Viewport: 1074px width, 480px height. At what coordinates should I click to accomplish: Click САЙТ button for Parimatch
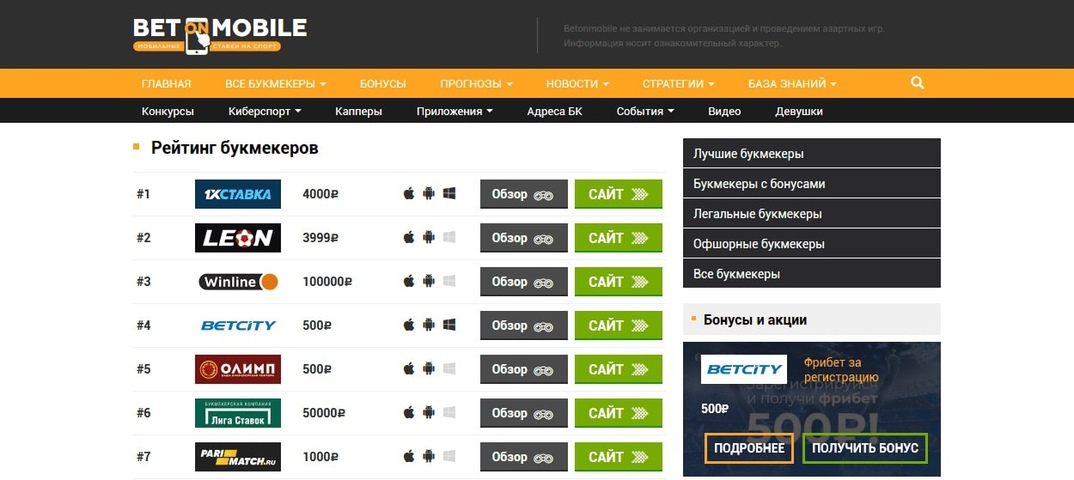[x=619, y=457]
